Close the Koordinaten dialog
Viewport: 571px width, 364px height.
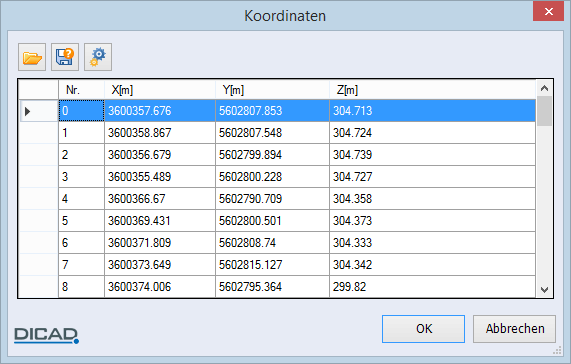[548, 12]
